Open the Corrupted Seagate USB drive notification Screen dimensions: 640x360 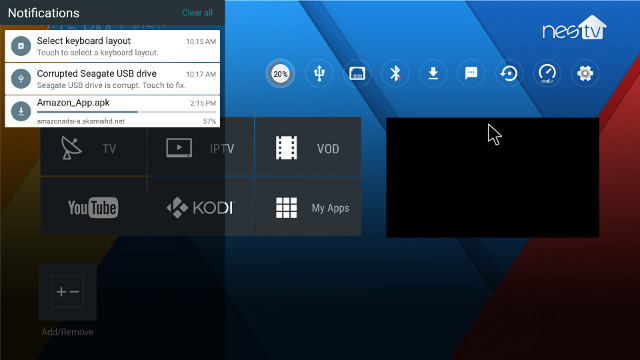[112, 79]
